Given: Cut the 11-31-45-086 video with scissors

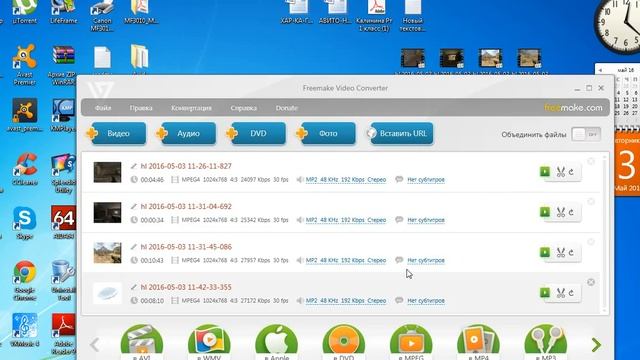Looking at the screenshot, I should 560,253.
